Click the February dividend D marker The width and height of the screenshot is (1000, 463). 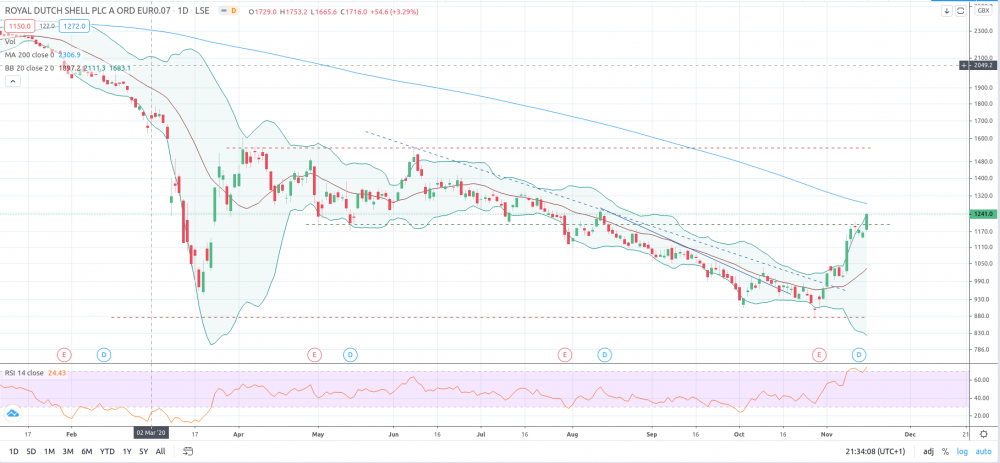[104, 353]
